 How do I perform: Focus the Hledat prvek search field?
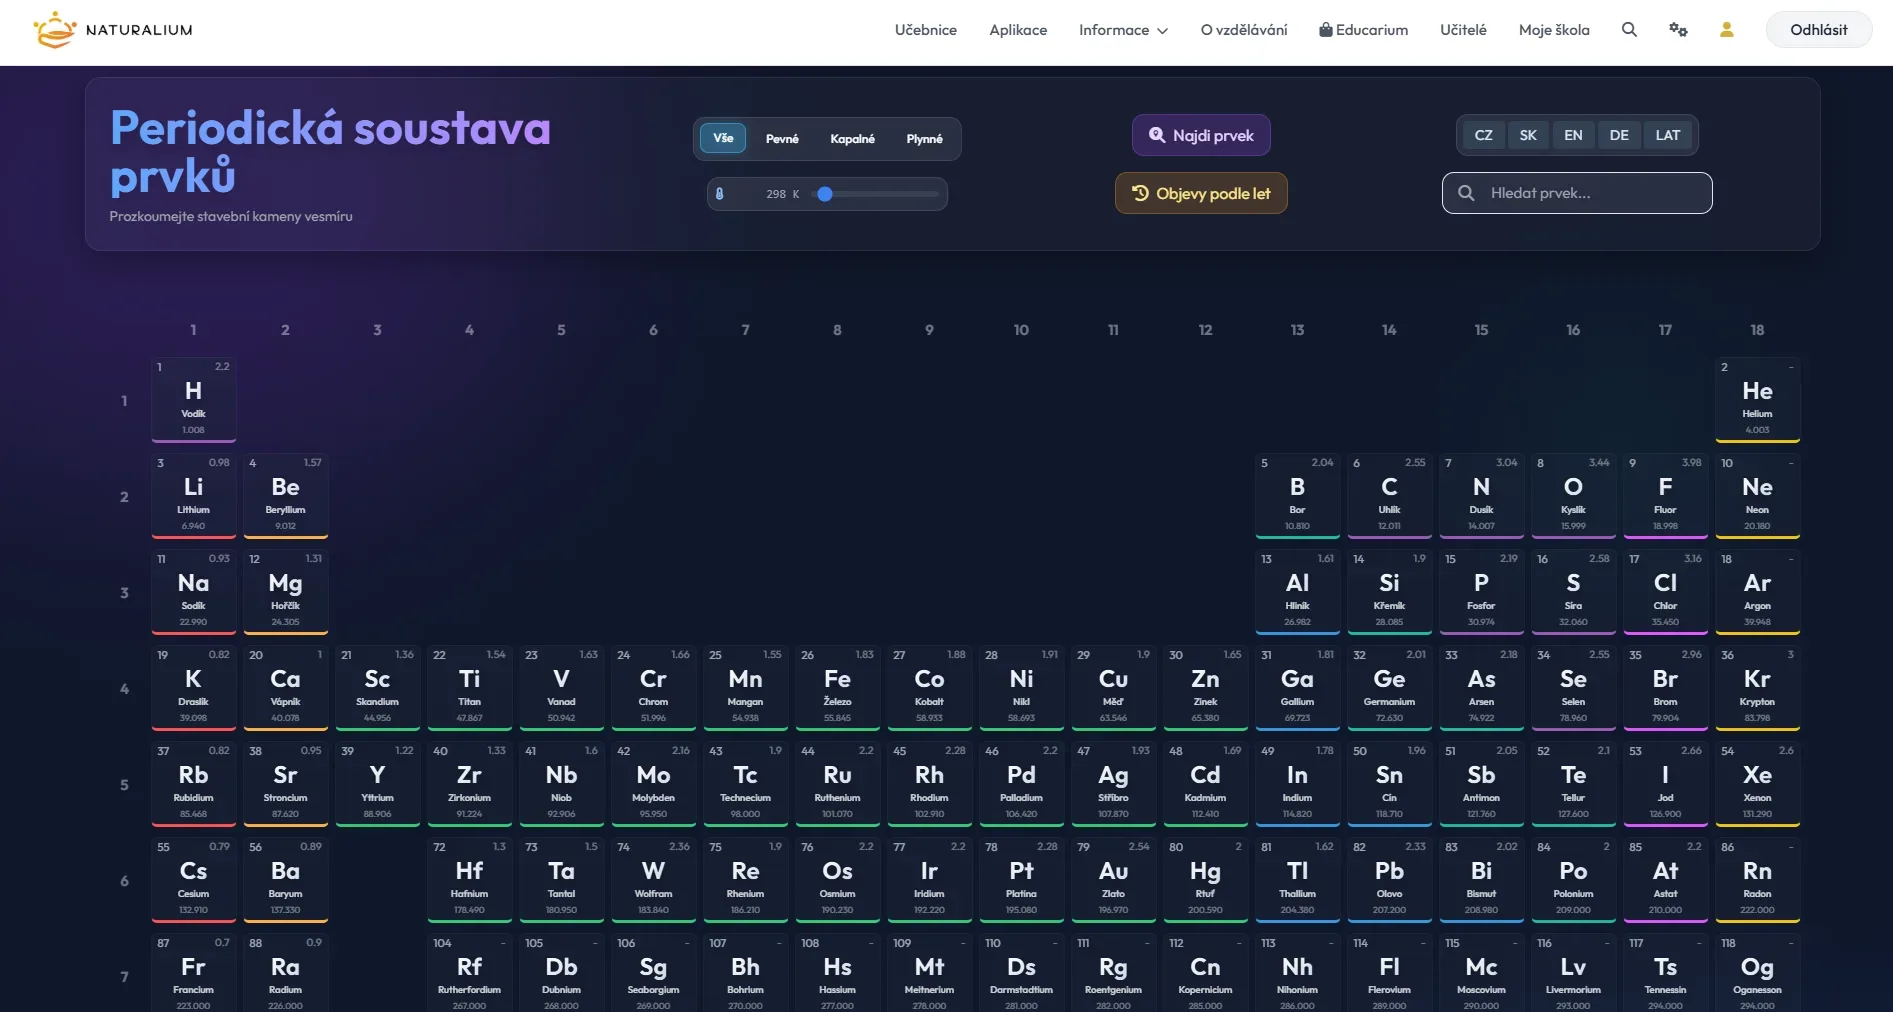[x=1577, y=193]
